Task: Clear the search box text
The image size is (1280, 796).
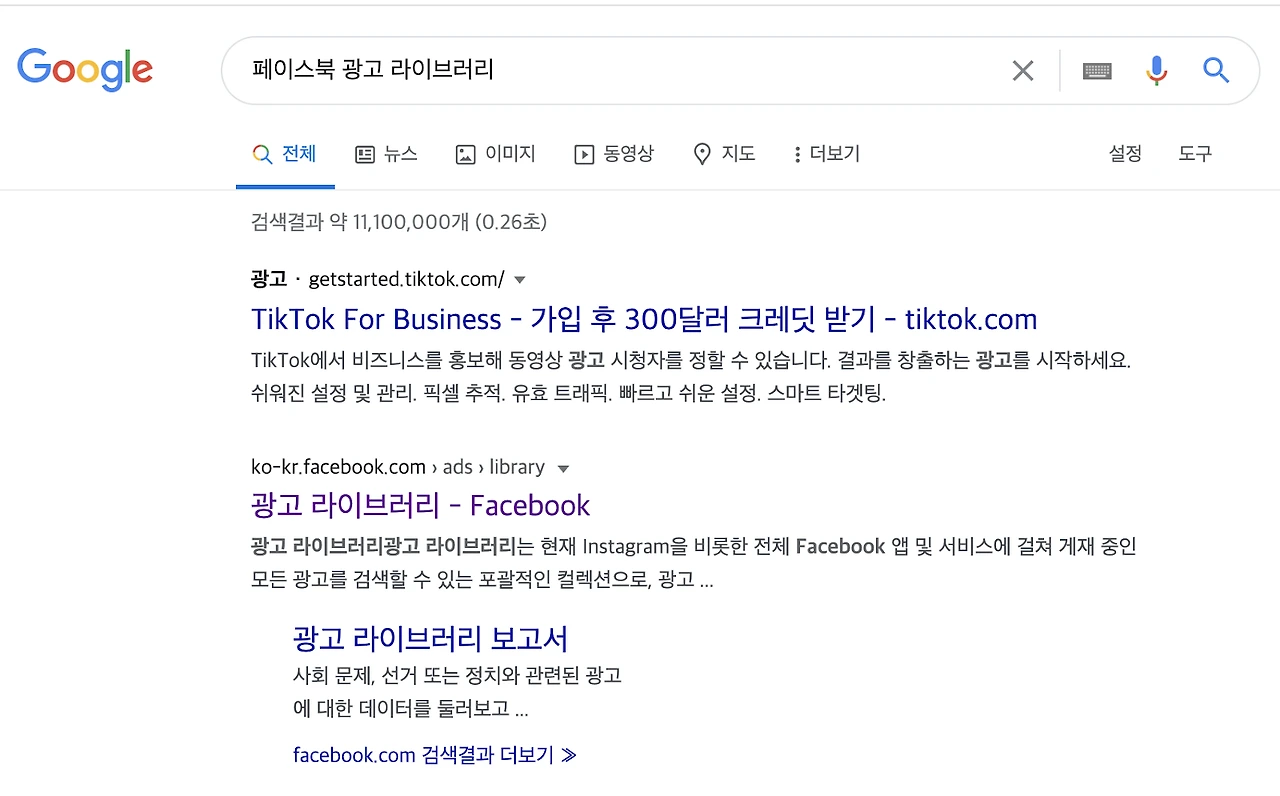Action: coord(1022,70)
